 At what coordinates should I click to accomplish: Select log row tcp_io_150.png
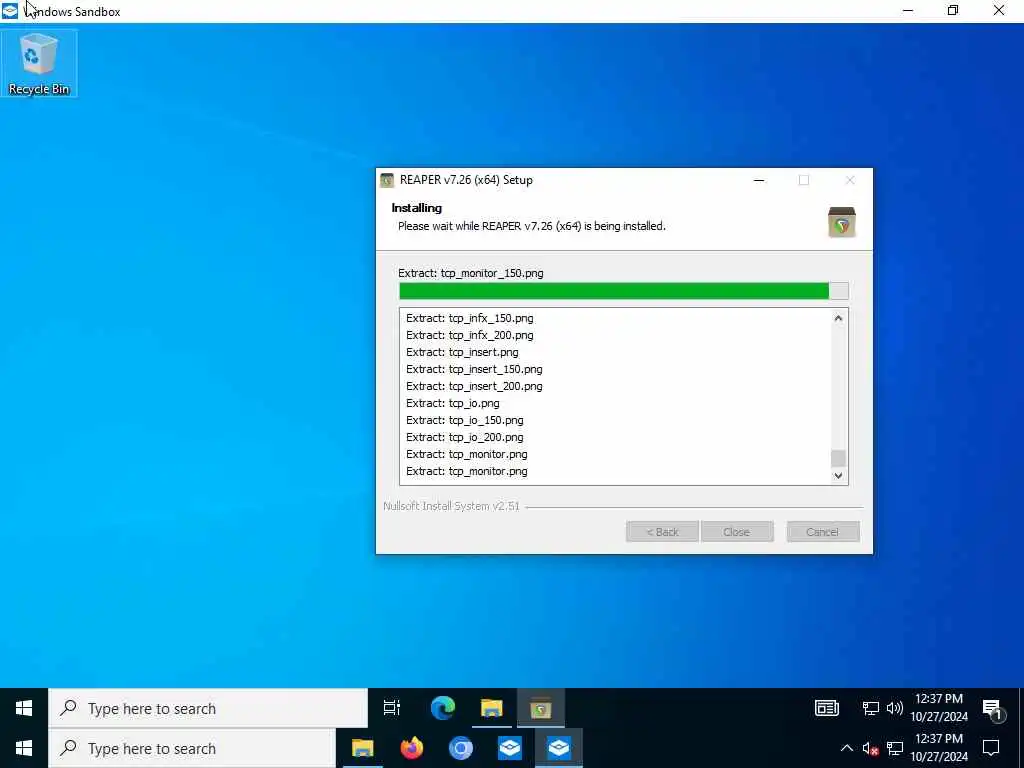click(x=464, y=420)
